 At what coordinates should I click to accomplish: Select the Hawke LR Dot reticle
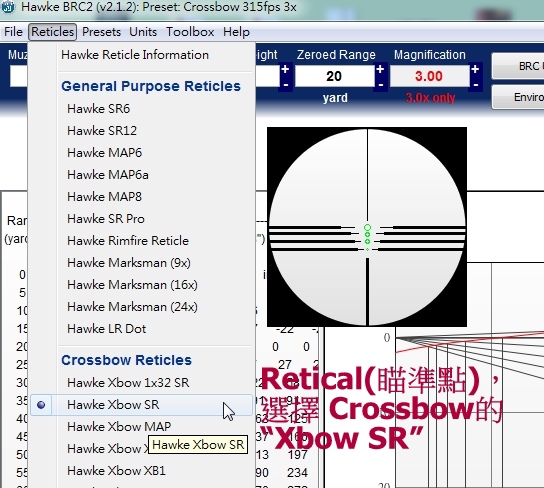107,329
